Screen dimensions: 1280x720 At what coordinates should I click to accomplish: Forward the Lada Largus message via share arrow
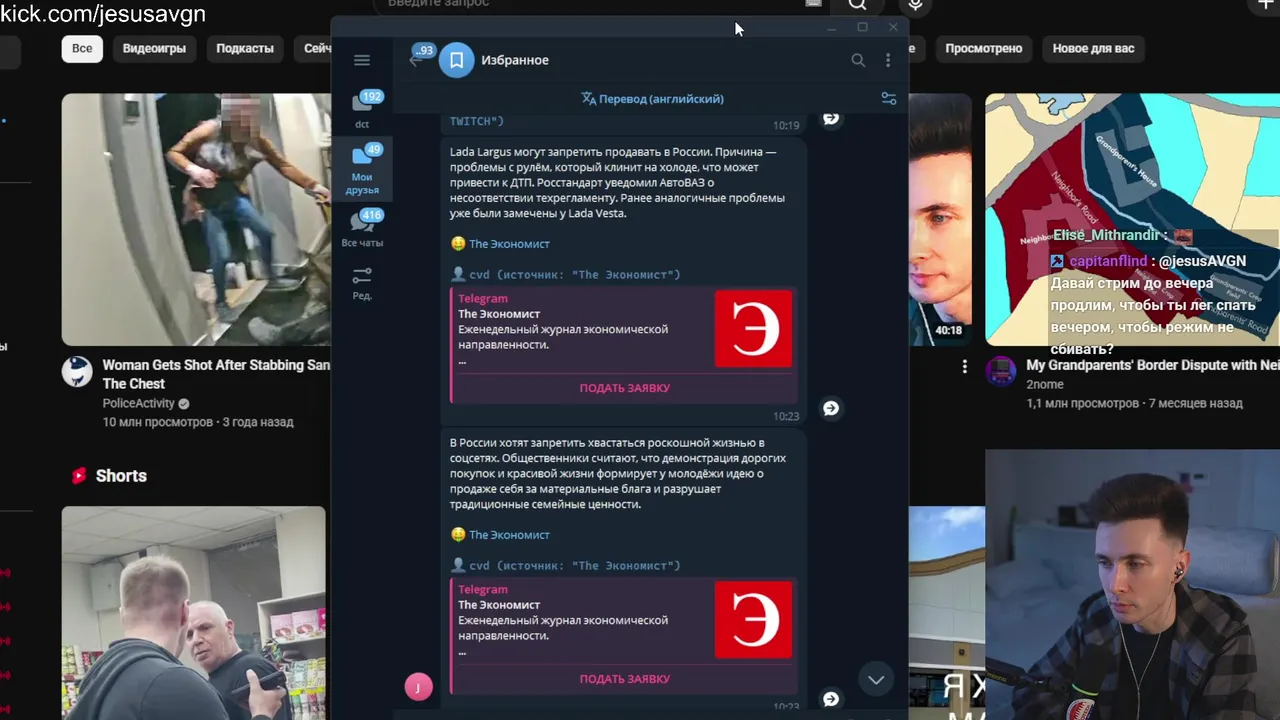point(831,408)
